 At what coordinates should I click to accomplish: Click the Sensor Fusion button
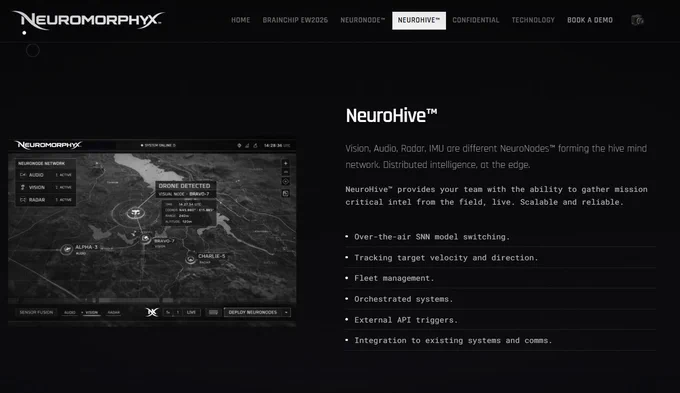pos(36,312)
